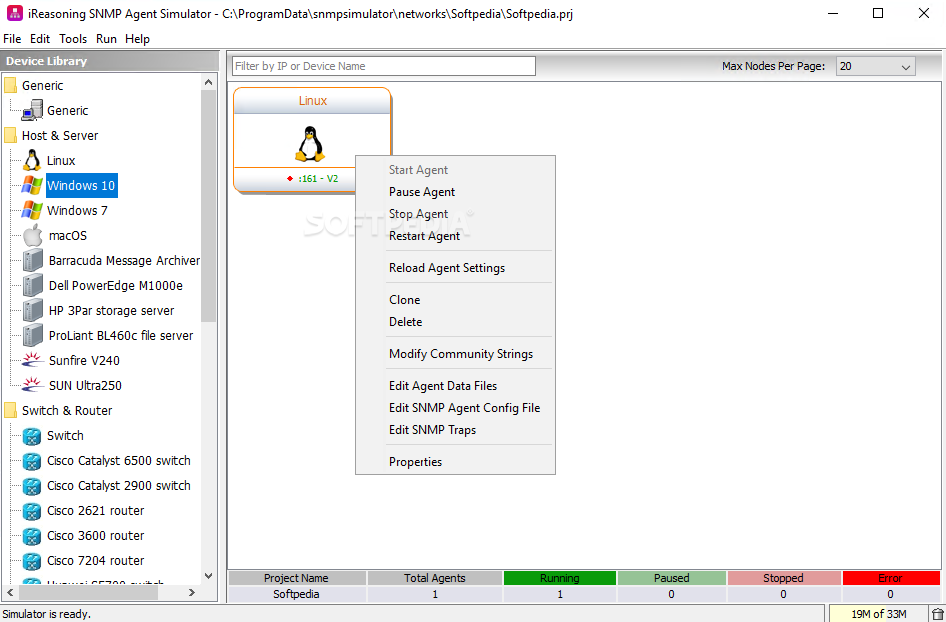Click the Device Library scroll up arrow
The width and height of the screenshot is (946, 622).
pyautogui.click(x=209, y=83)
